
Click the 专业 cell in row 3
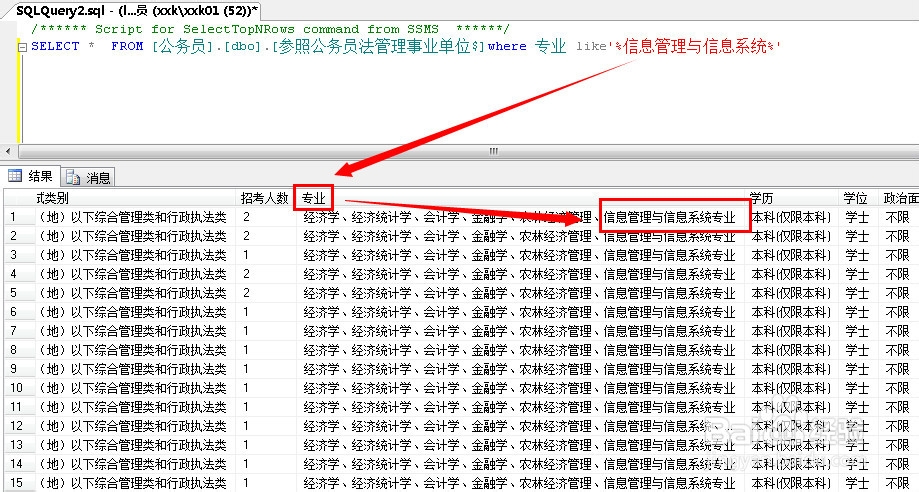520,255
